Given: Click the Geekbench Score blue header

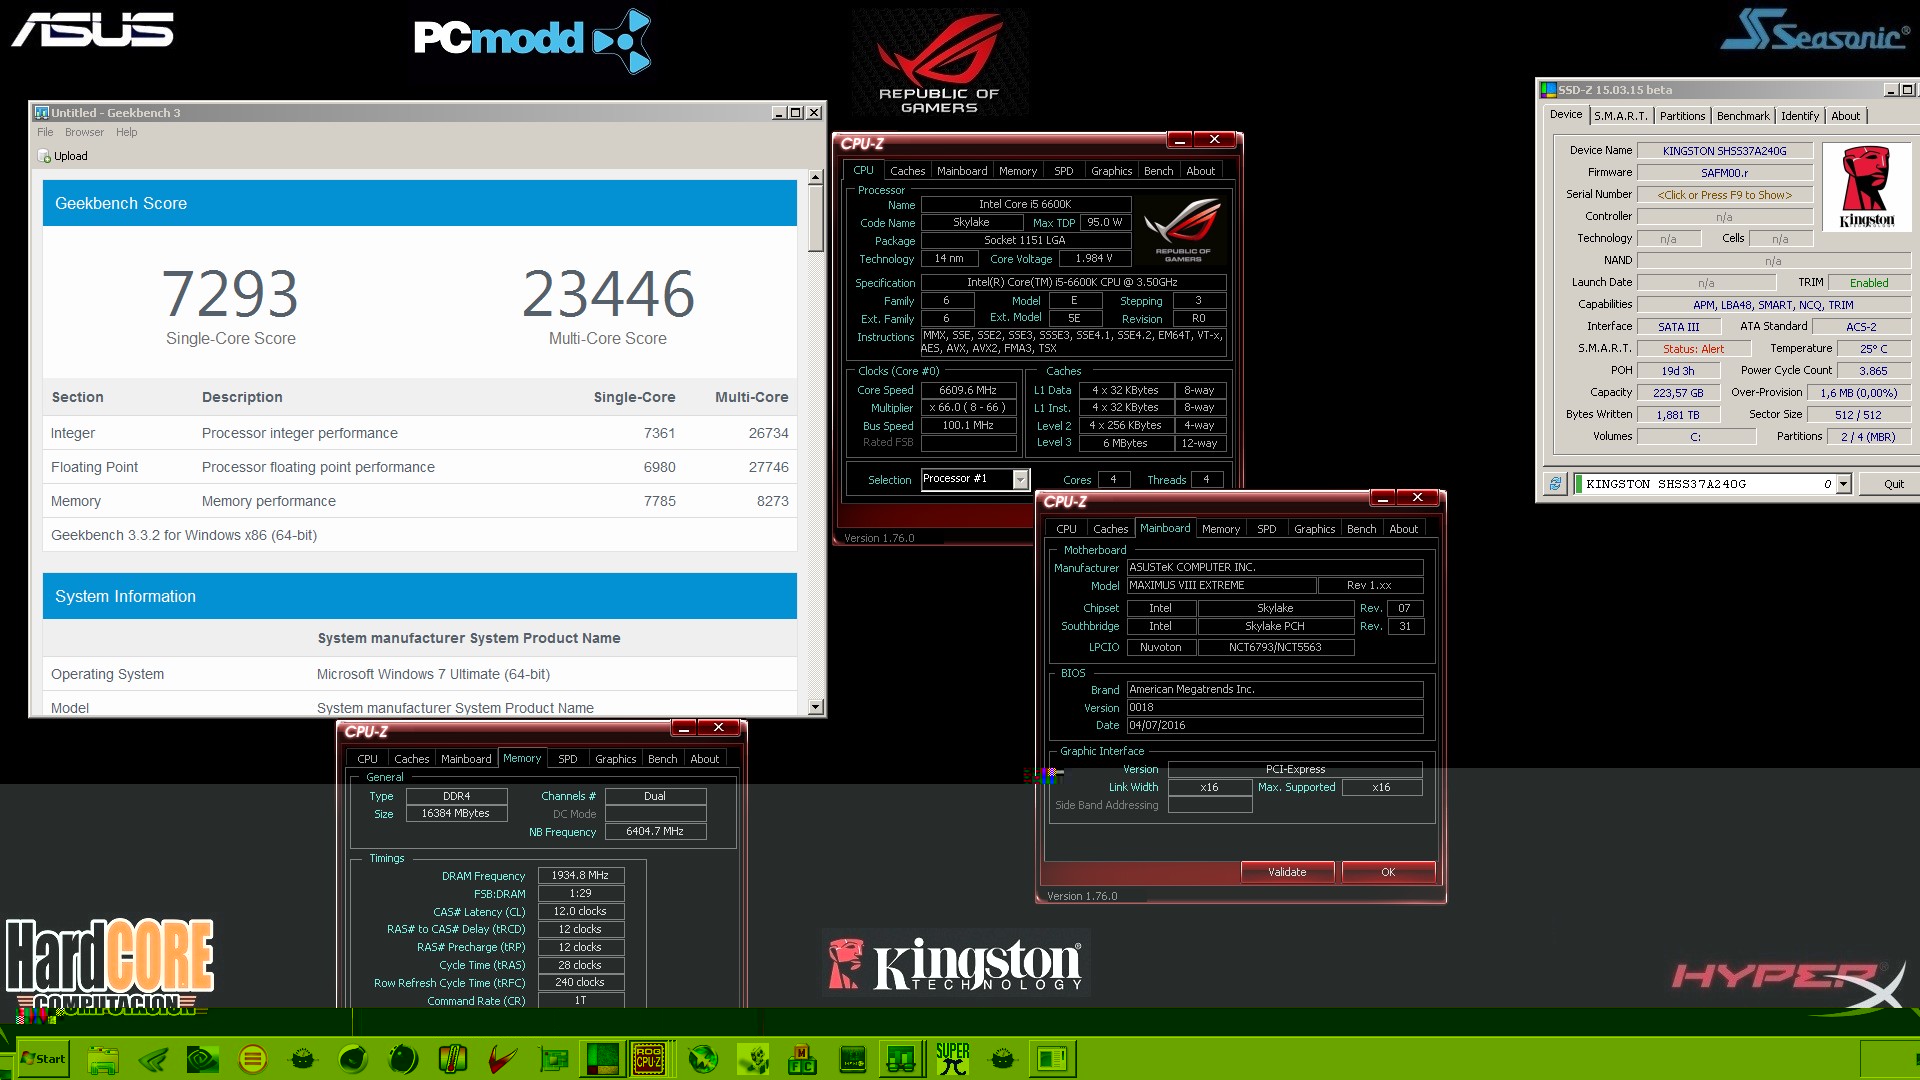Looking at the screenshot, I should 420,203.
